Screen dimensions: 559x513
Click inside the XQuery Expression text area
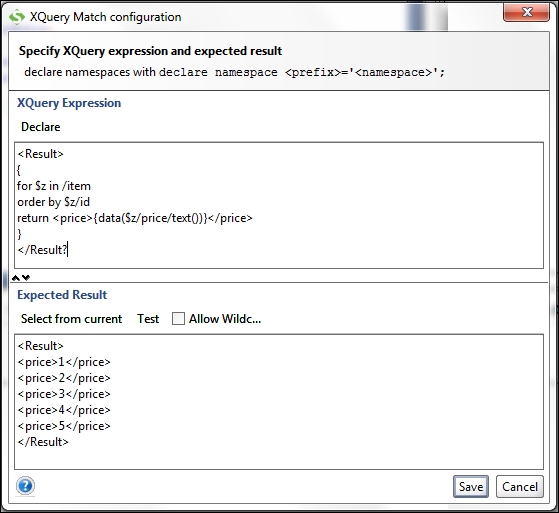click(279, 205)
